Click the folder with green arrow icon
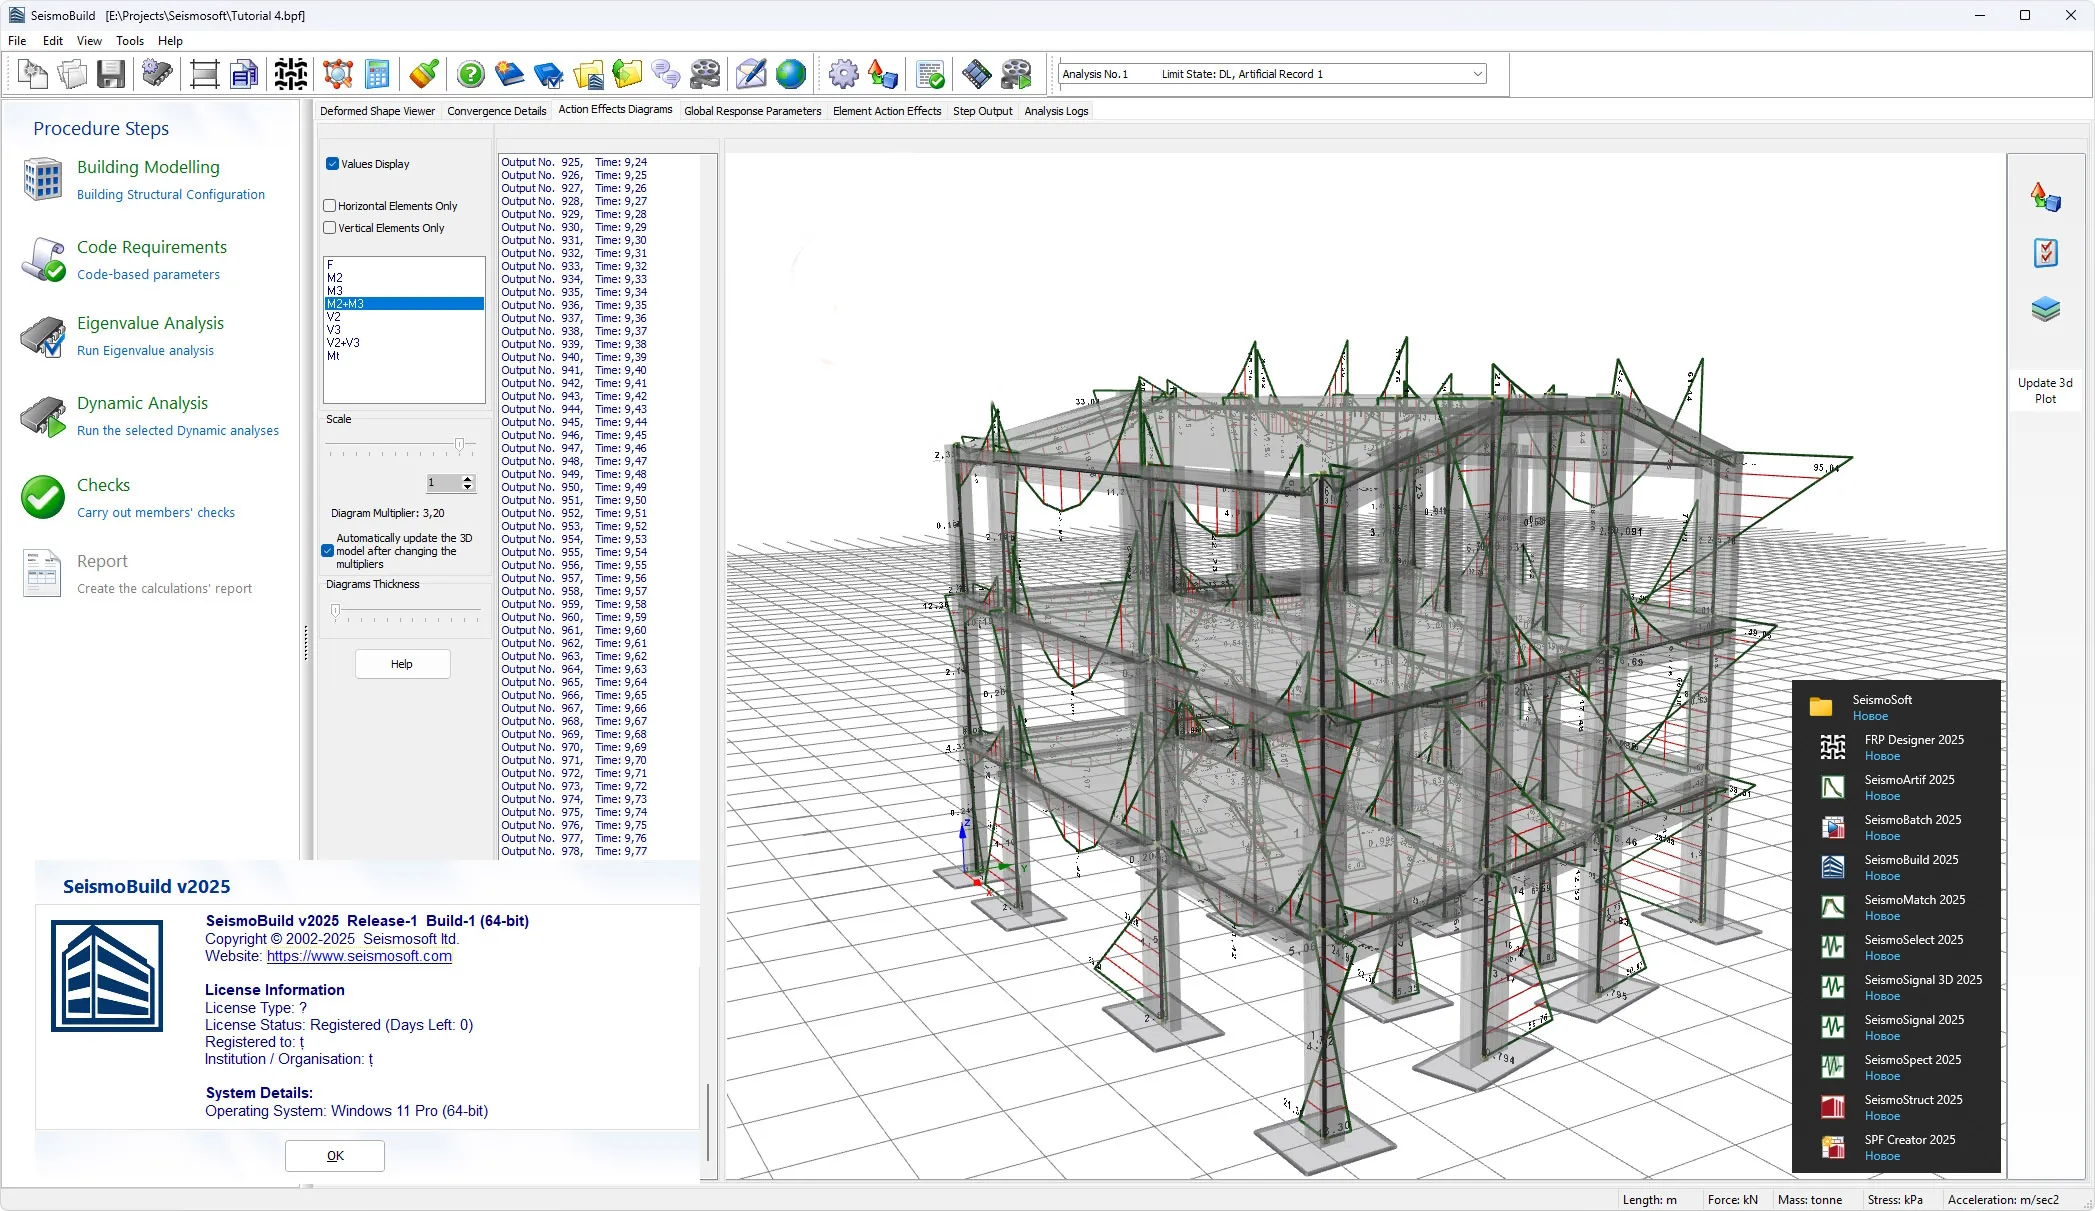The image size is (2095, 1211). [x=627, y=74]
